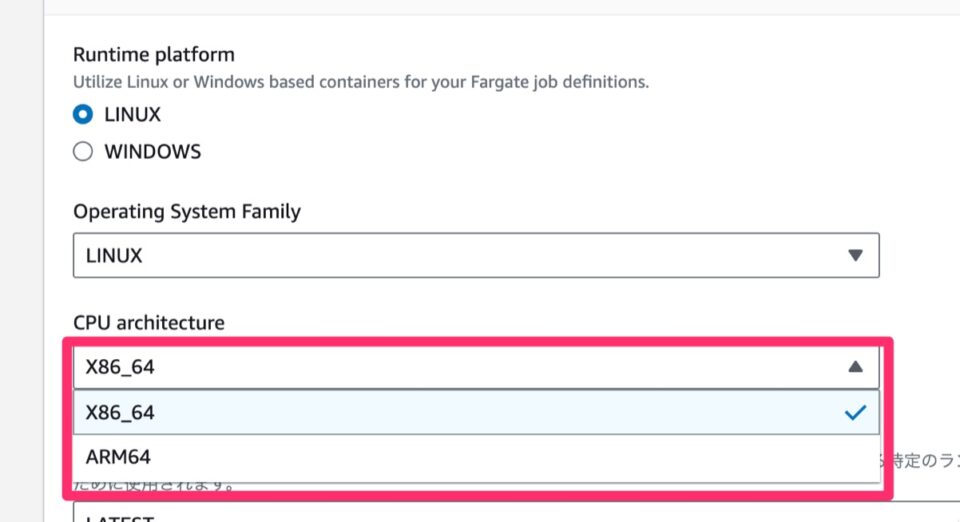Image resolution: width=960 pixels, height=522 pixels.
Task: Click the Operating System Family down arrow
Action: [x=854, y=255]
